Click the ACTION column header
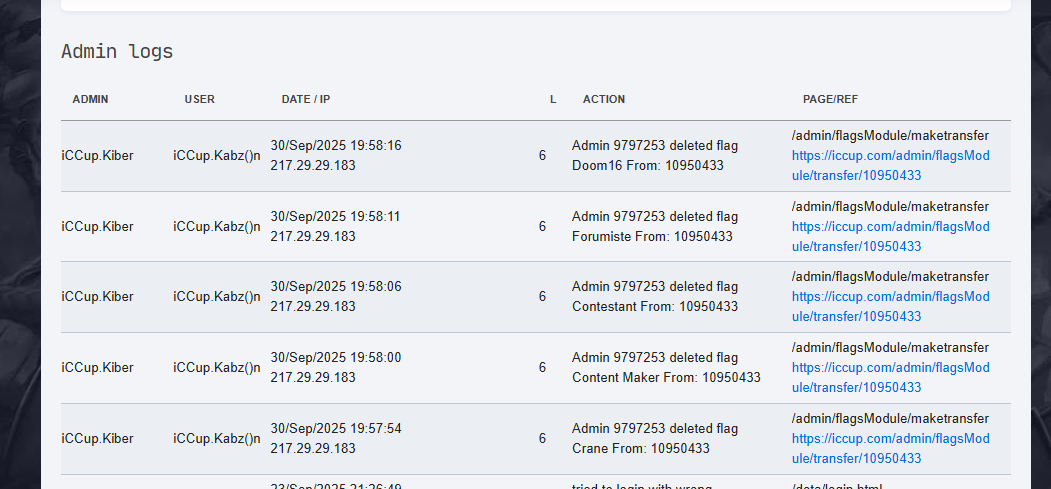Image resolution: width=1051 pixels, height=489 pixels. tap(604, 99)
